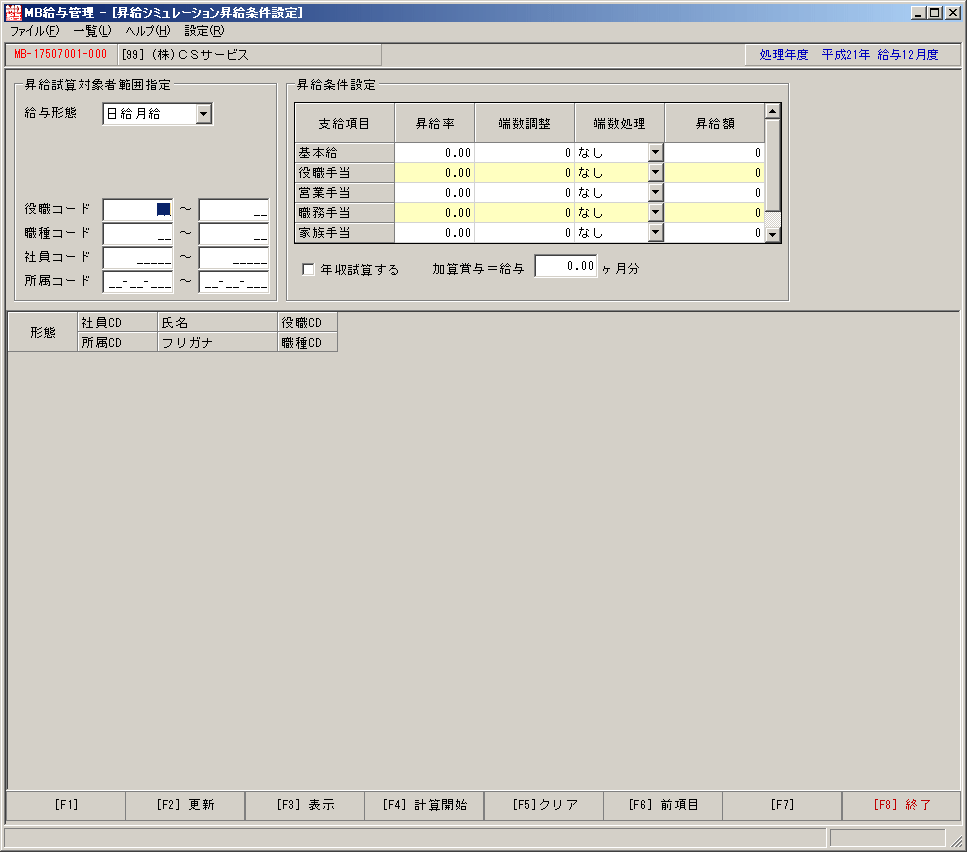Screen dimensions: 967x852
Task: Open the ヘルプ(H) menu
Action: point(148,31)
